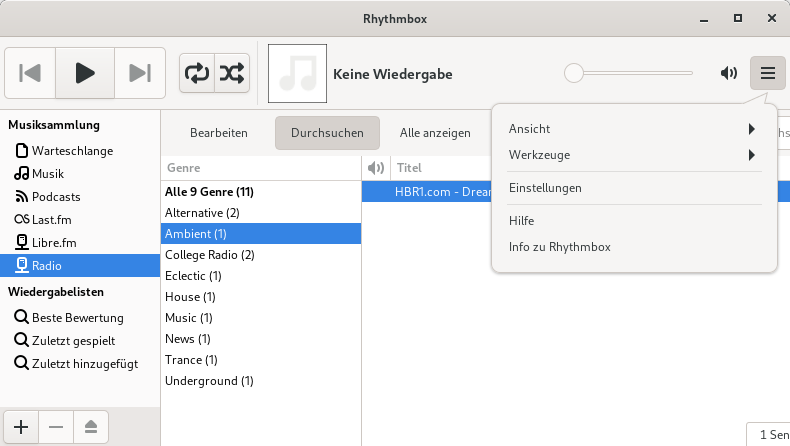Select the College Radio (2) genre
The height and width of the screenshot is (446, 790).
261,254
